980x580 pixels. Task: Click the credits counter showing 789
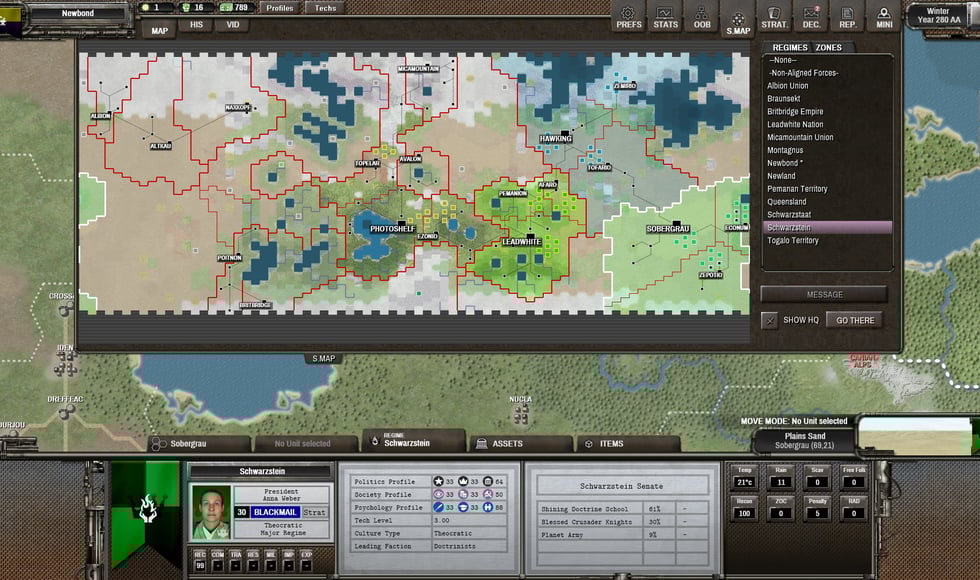click(x=235, y=8)
